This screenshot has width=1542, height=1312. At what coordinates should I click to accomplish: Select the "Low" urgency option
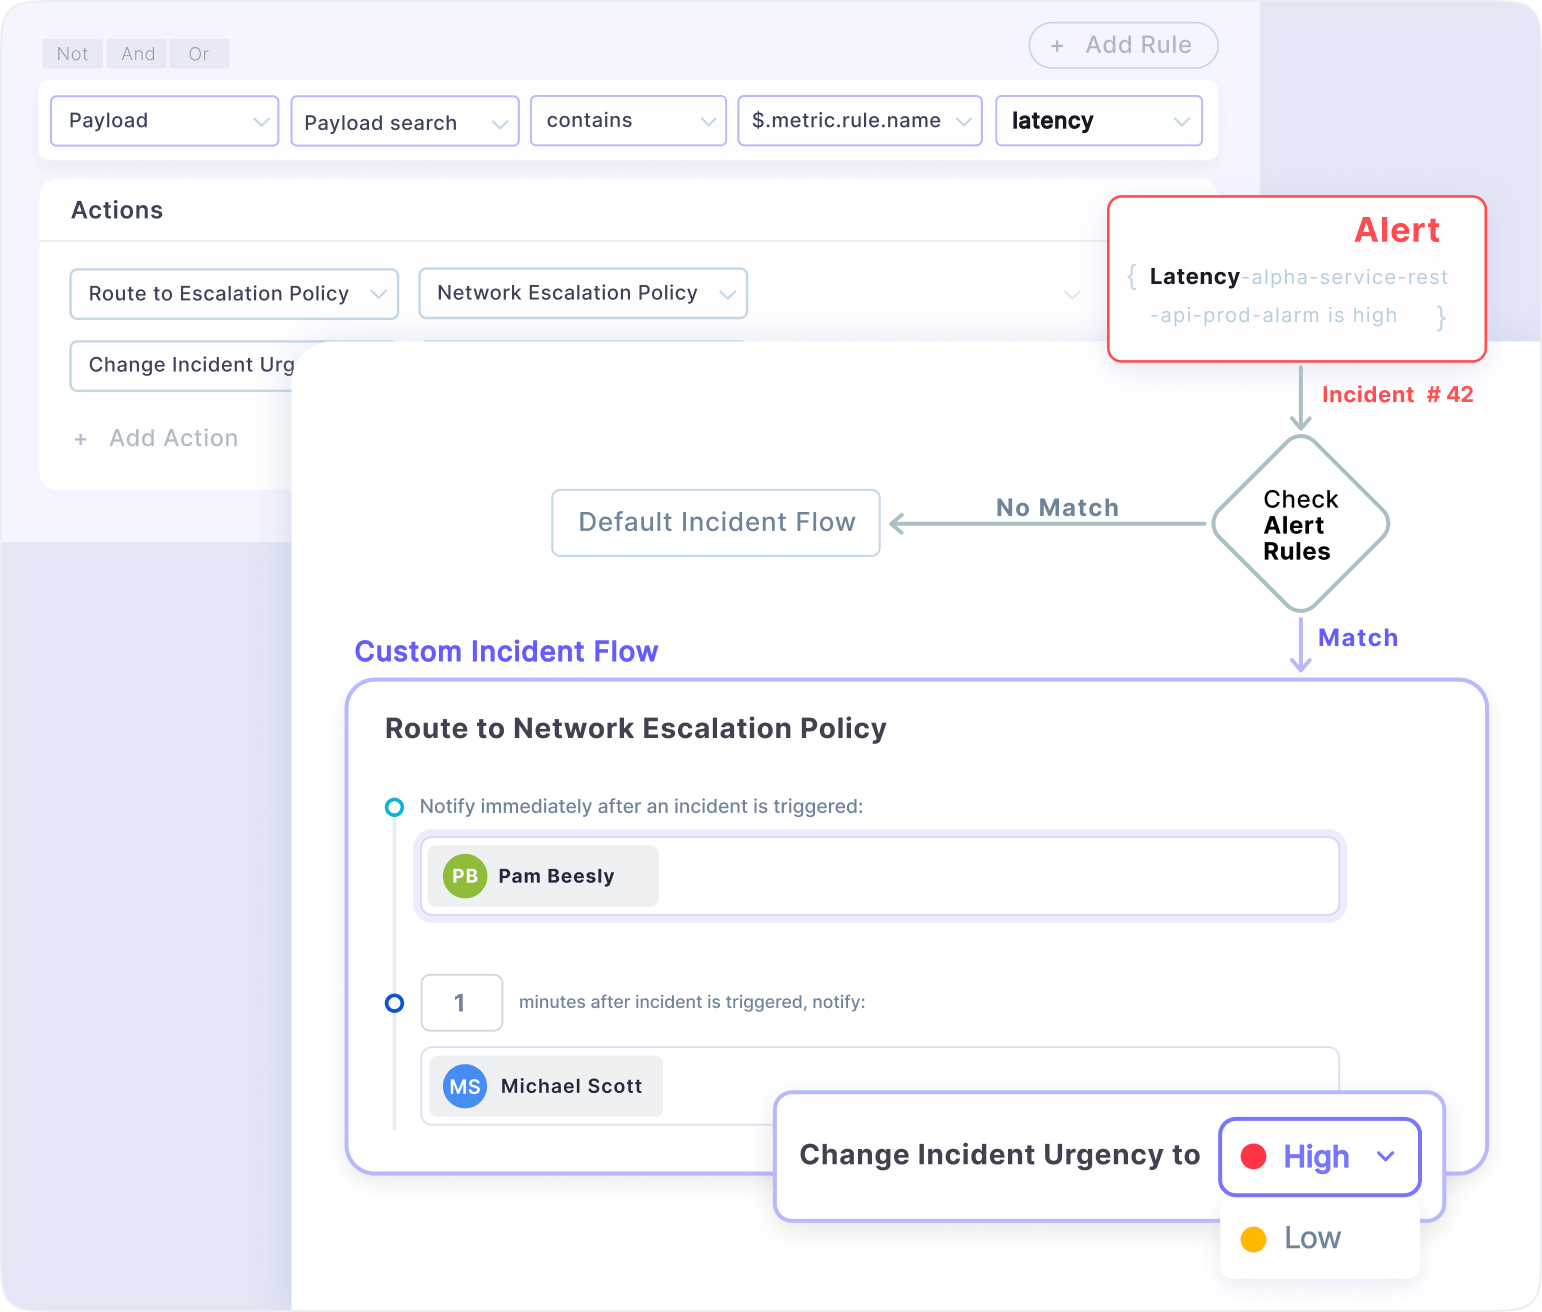[x=1311, y=1238]
